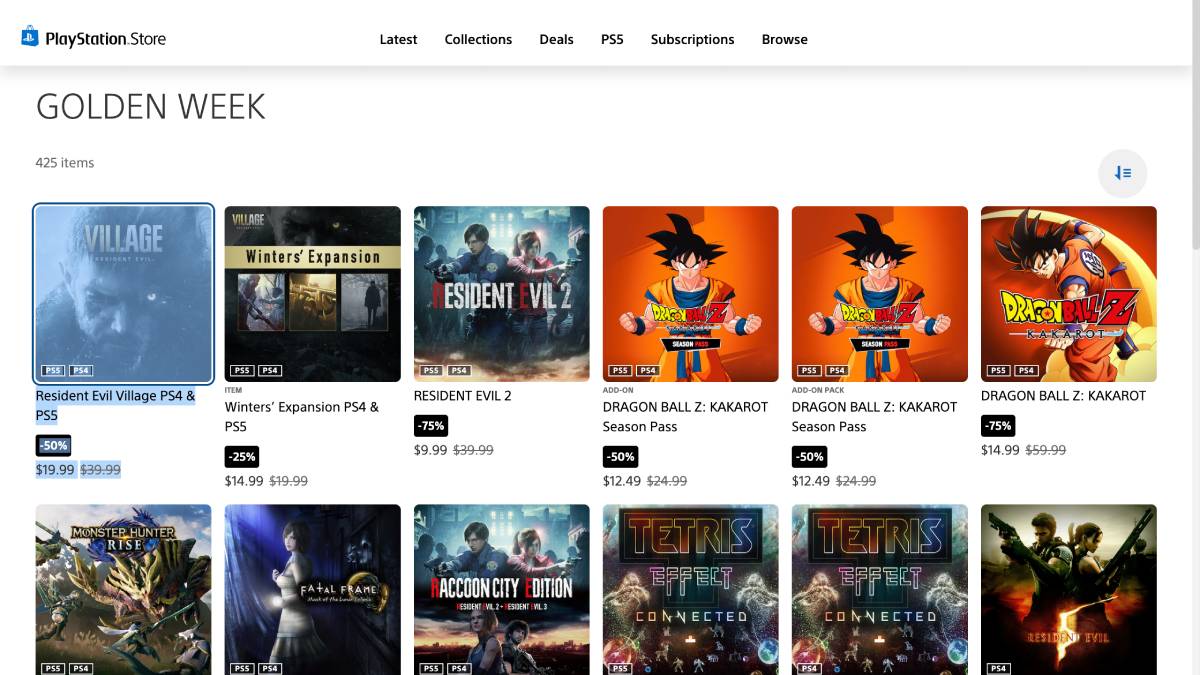1200x675 pixels.
Task: Click the PS5 badge on Monster Hunter Rise tile
Action: (52, 668)
